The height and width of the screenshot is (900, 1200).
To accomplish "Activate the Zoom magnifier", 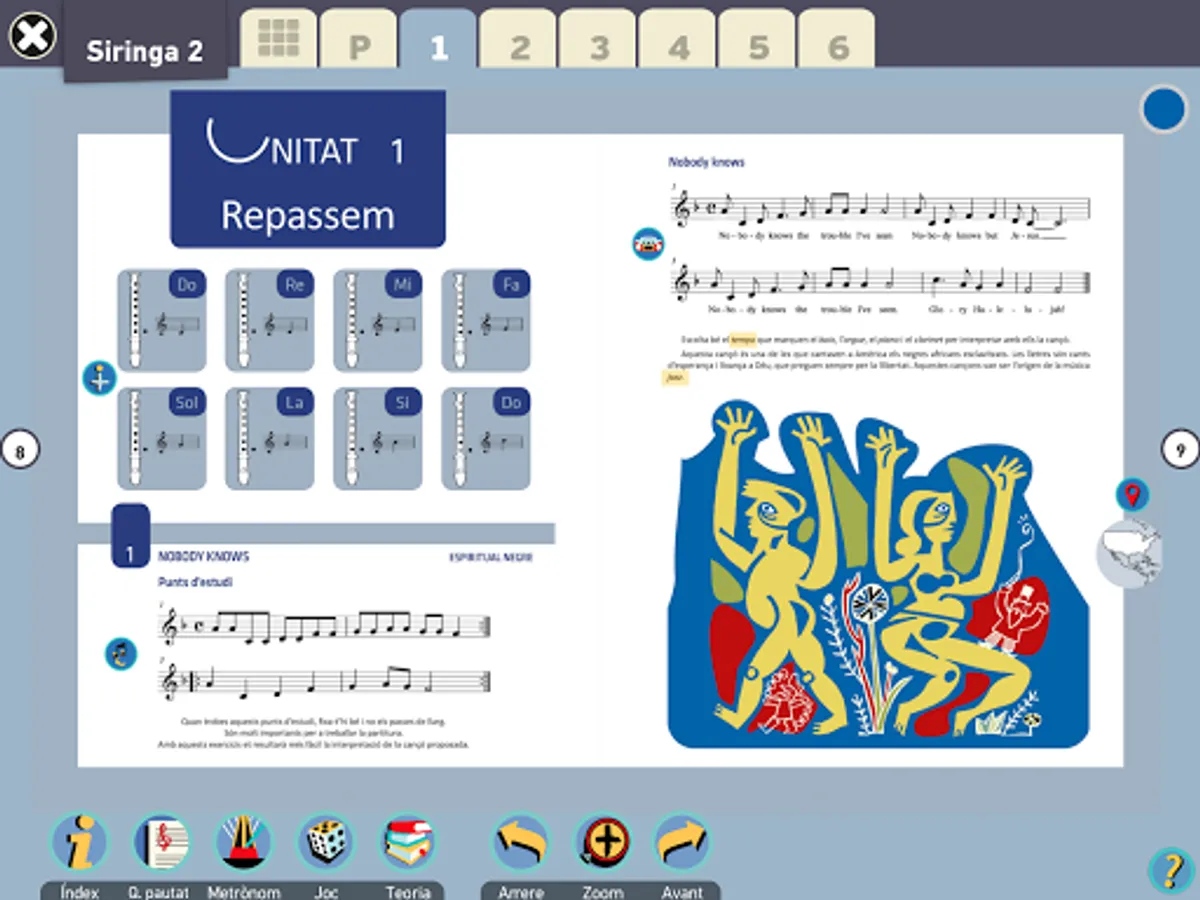I will point(602,843).
